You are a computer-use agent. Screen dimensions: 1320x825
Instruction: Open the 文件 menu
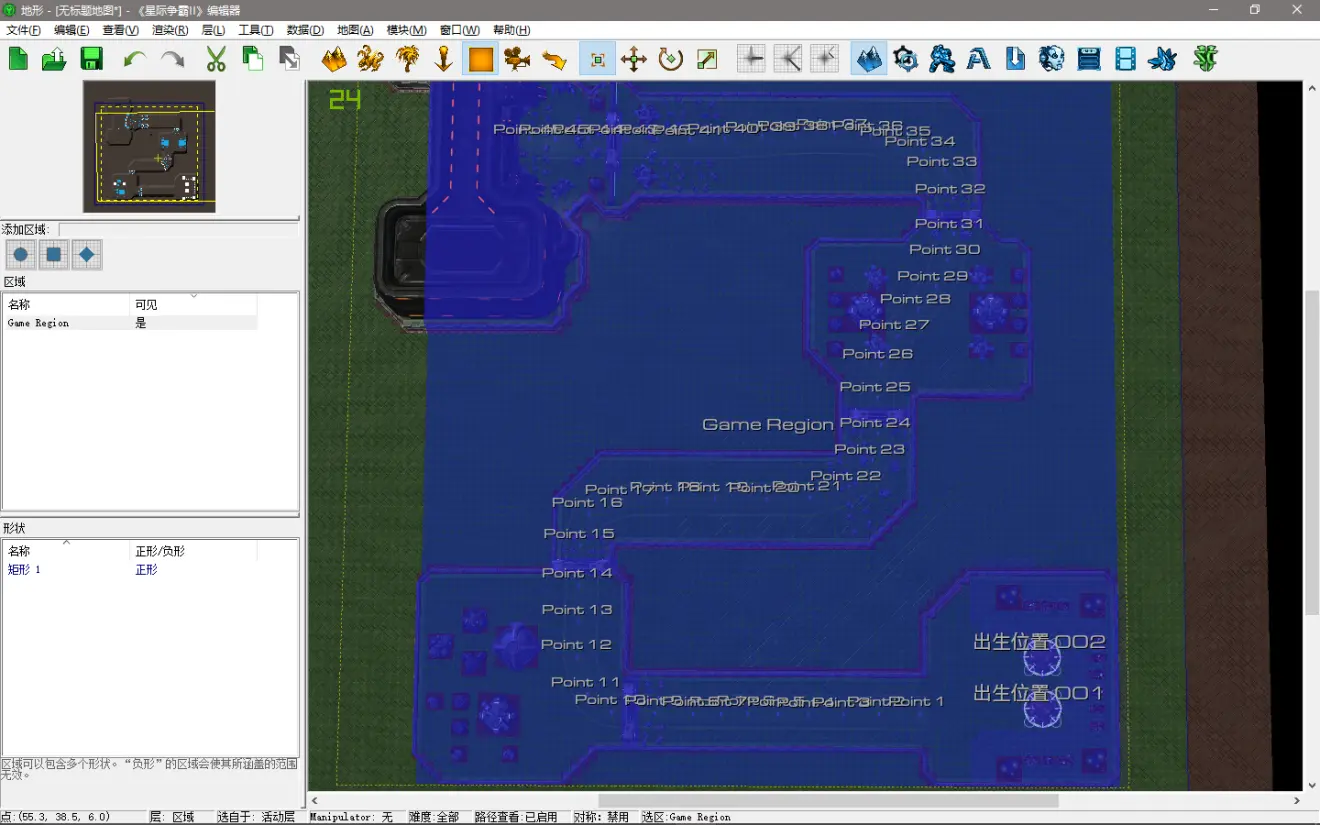click(x=23, y=30)
